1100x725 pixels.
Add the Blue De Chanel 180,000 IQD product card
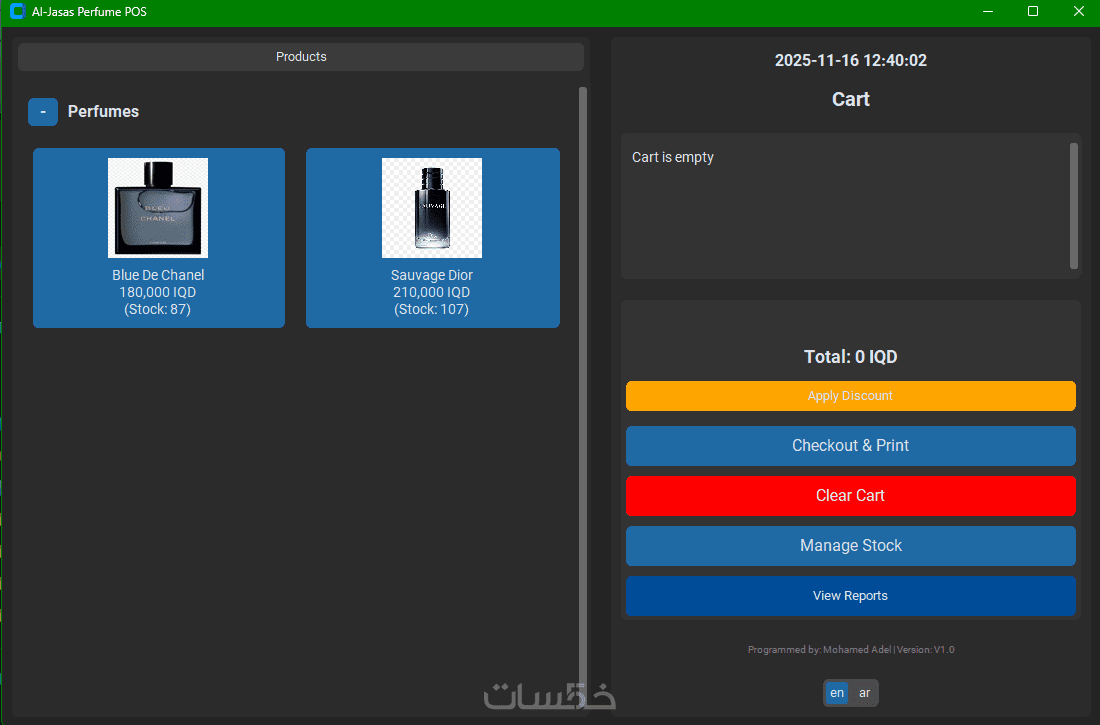pyautogui.click(x=159, y=238)
